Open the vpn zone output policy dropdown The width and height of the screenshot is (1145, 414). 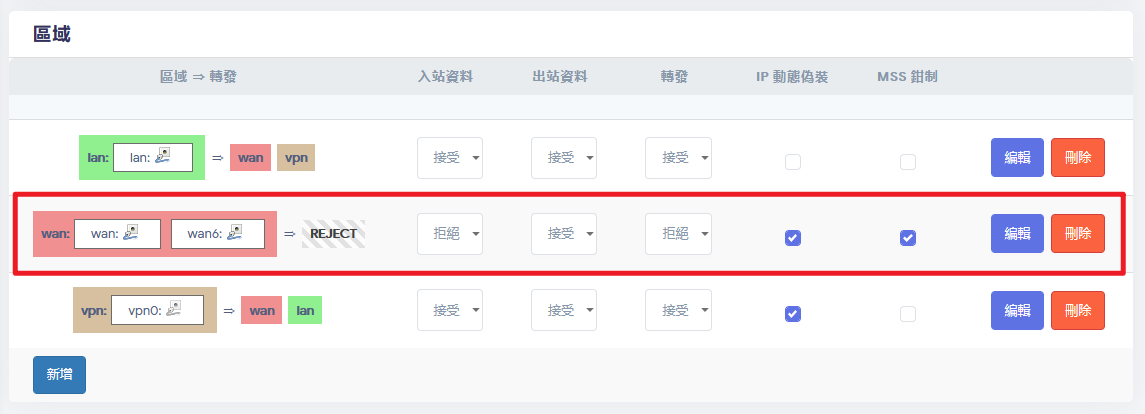tap(564, 310)
